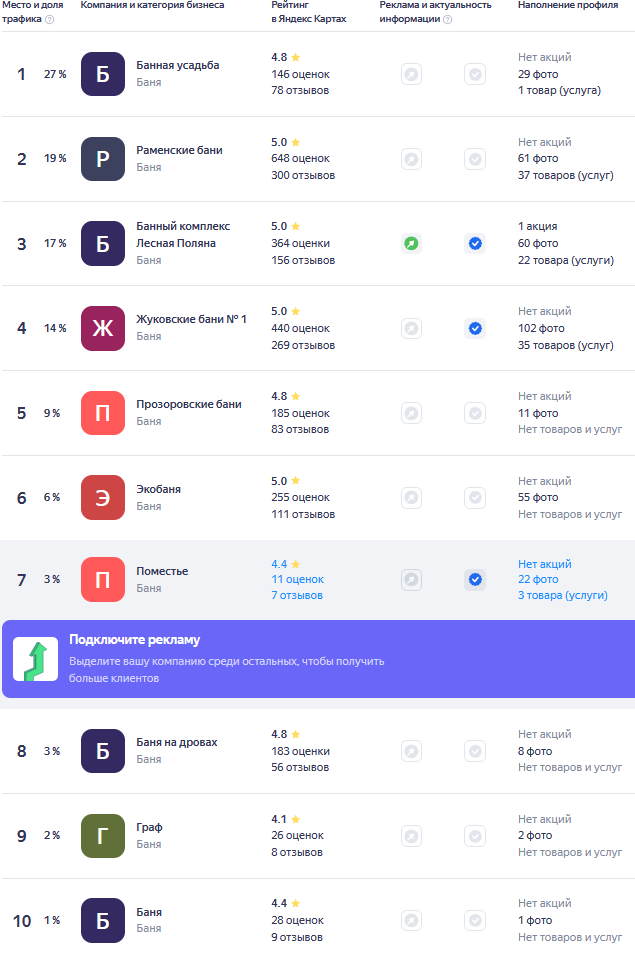Click green advertising icon for Лесная Поляна

[x=411, y=243]
